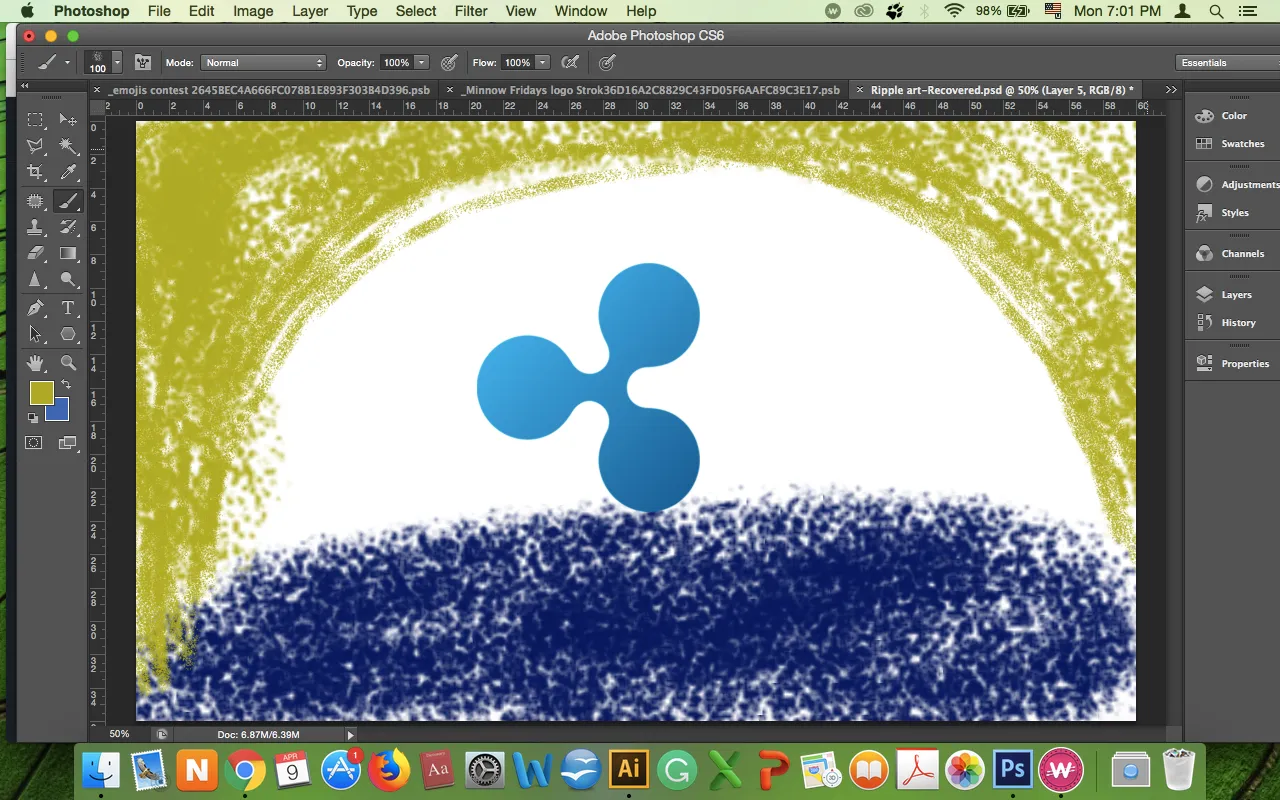Select the History Brush tool

(x=68, y=227)
